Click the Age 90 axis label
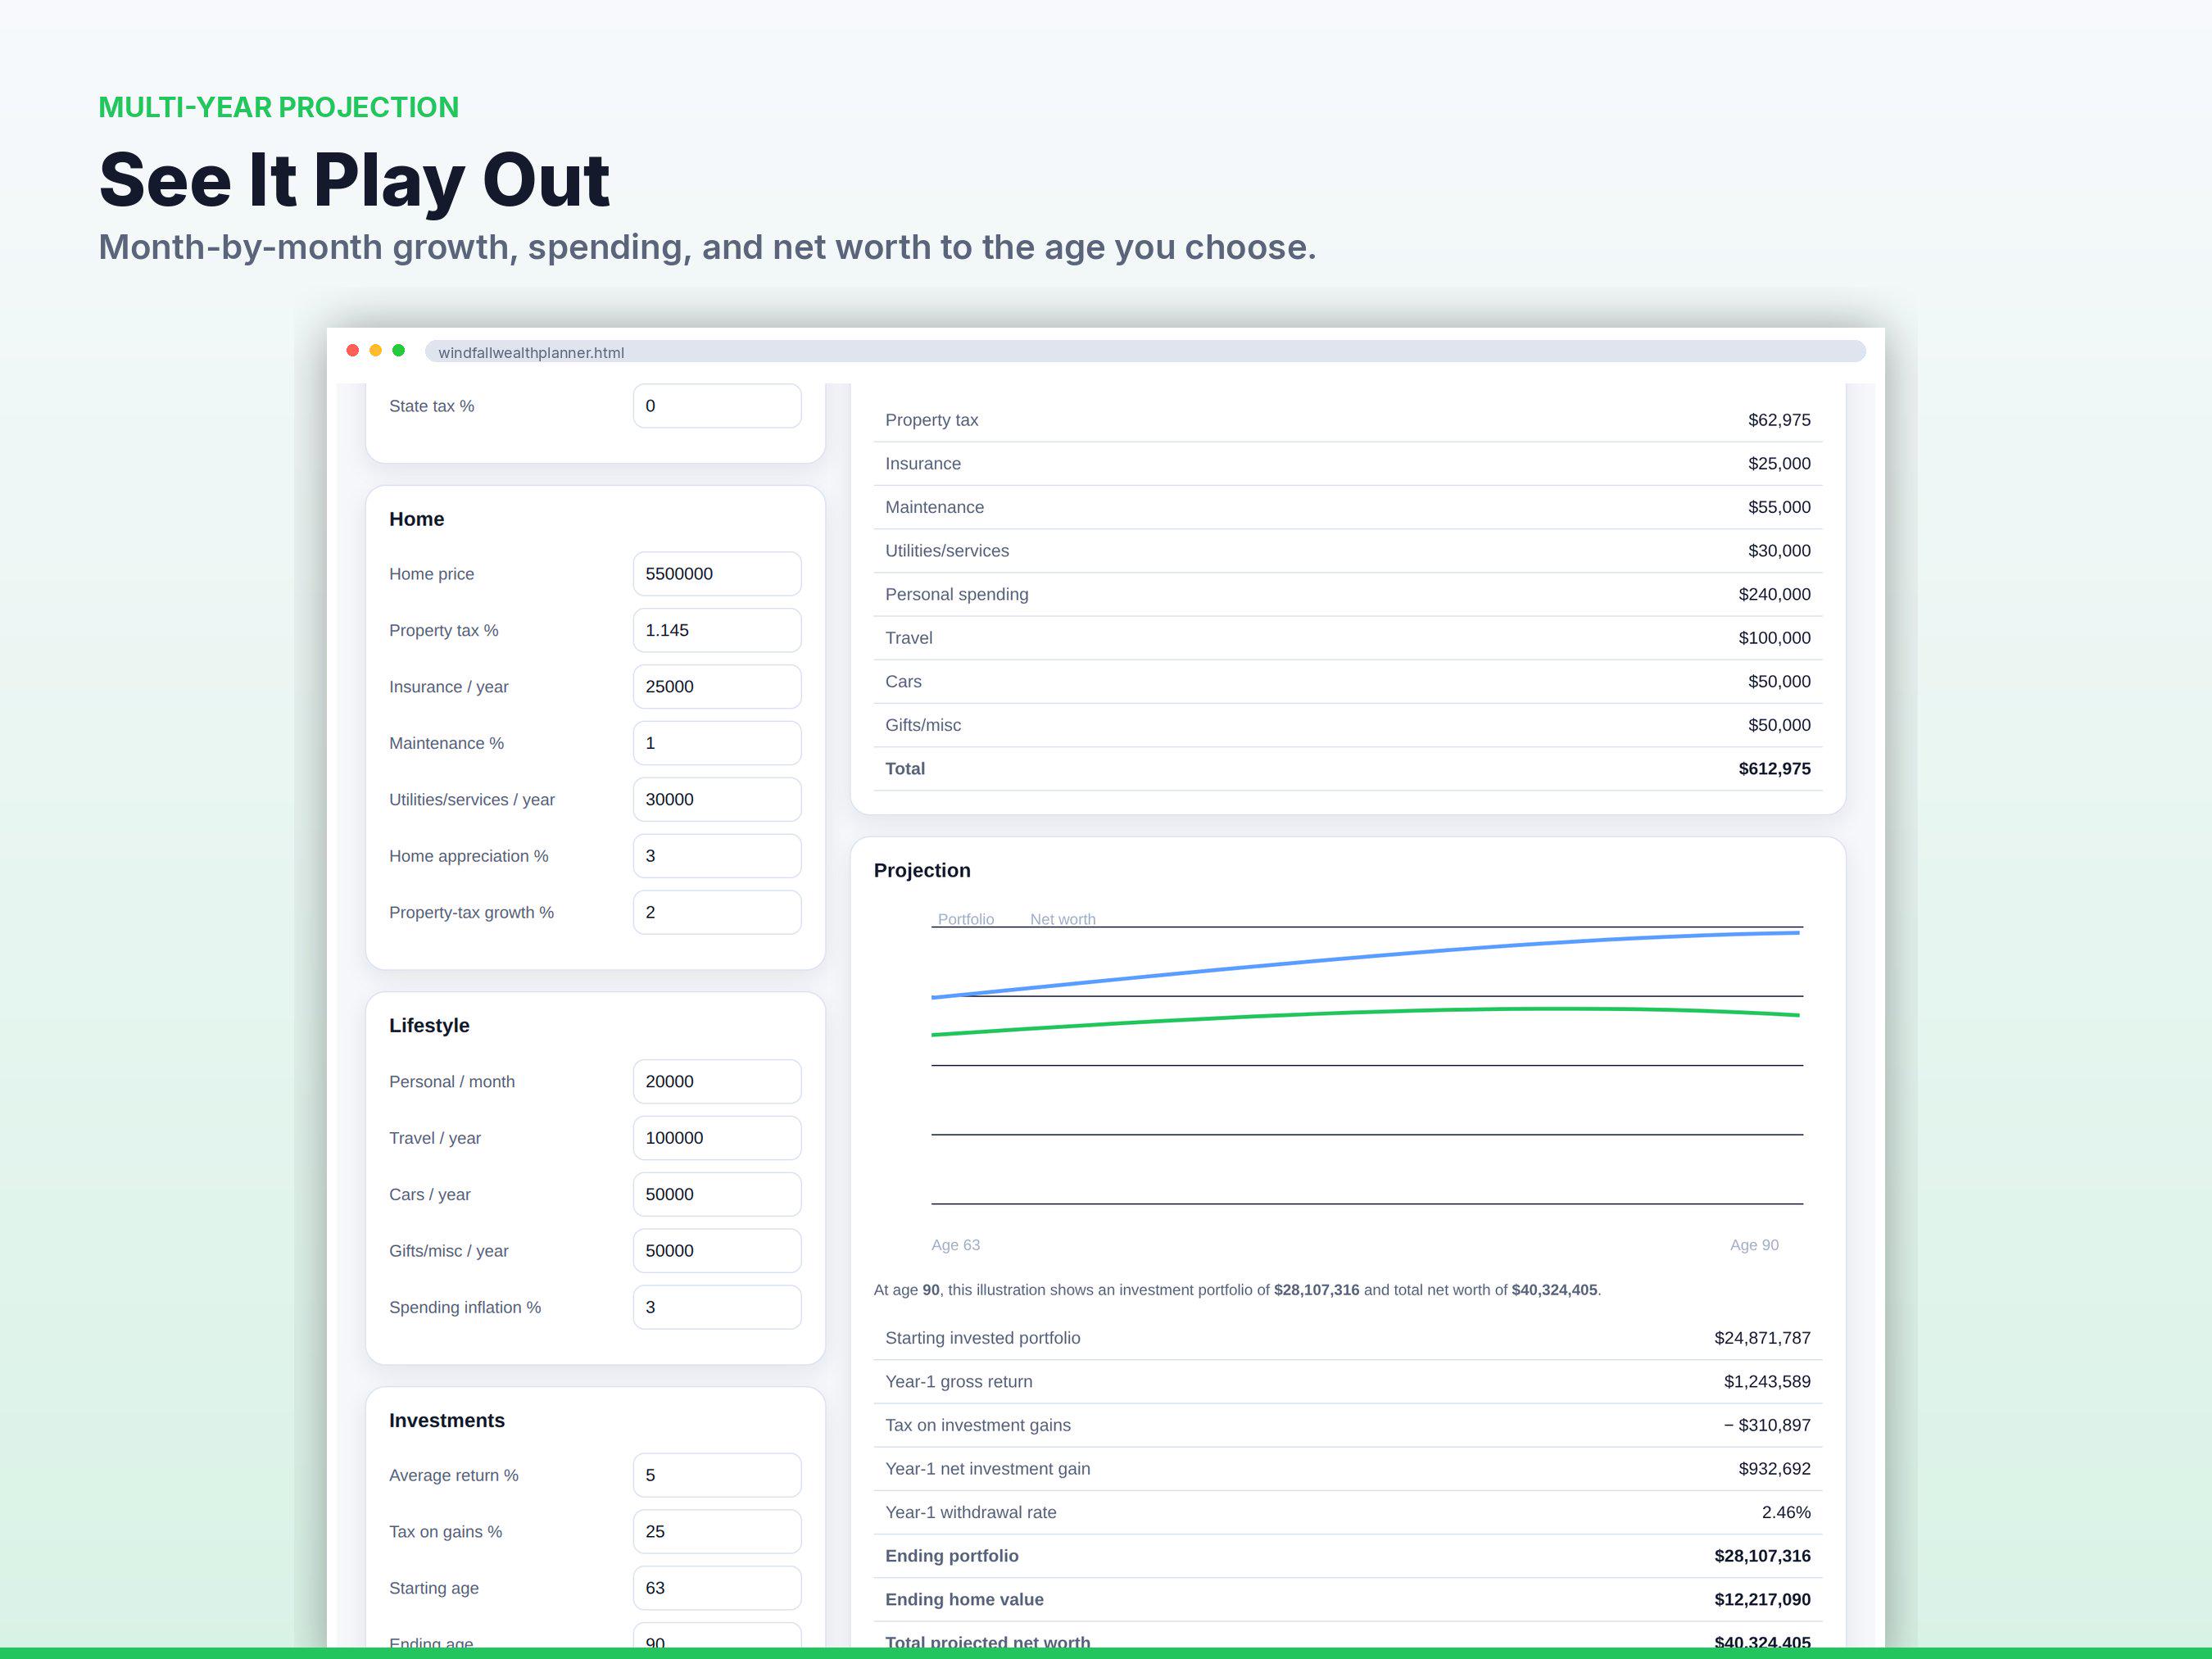This screenshot has width=2212, height=1659. pyautogui.click(x=1754, y=1245)
